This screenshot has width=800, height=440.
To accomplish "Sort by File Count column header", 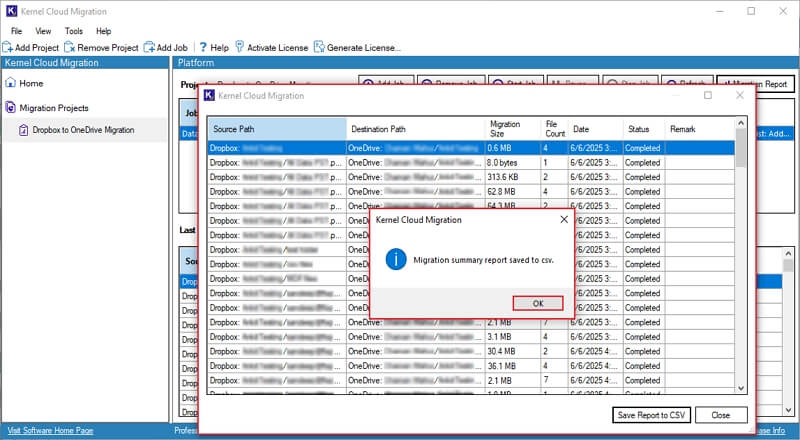I will (554, 129).
